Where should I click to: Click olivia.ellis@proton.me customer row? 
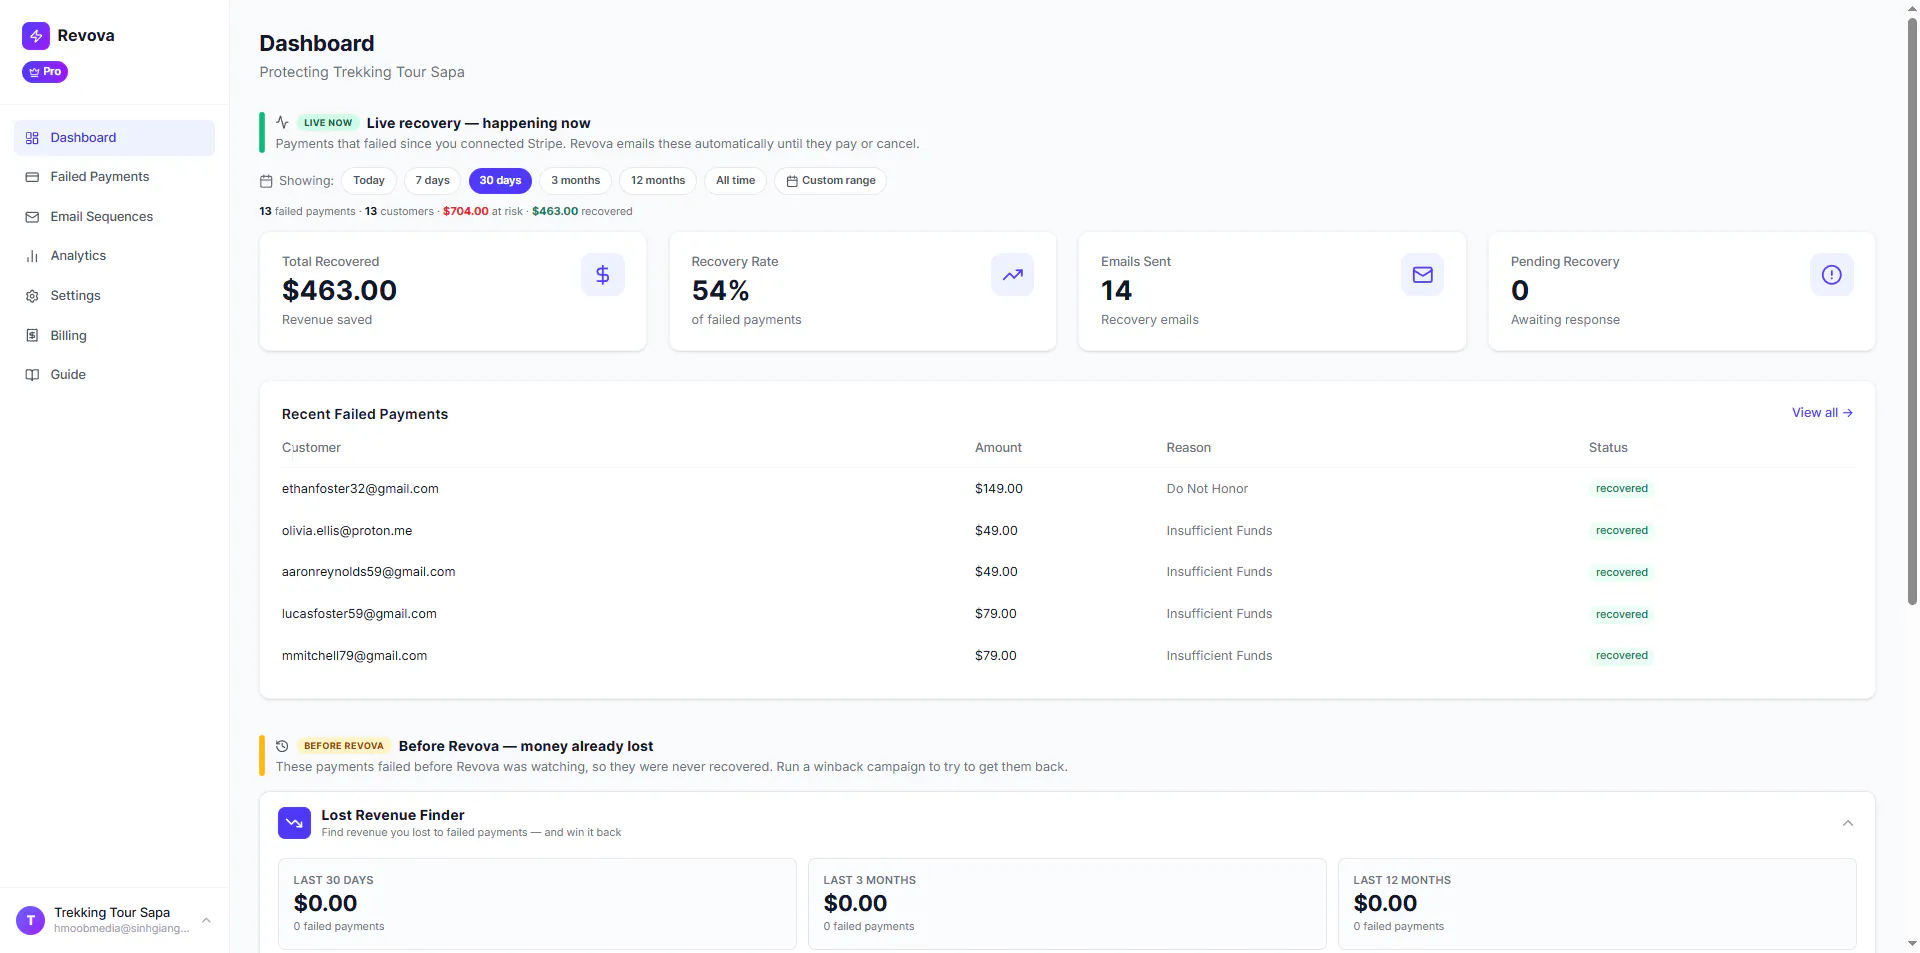pyautogui.click(x=1068, y=531)
